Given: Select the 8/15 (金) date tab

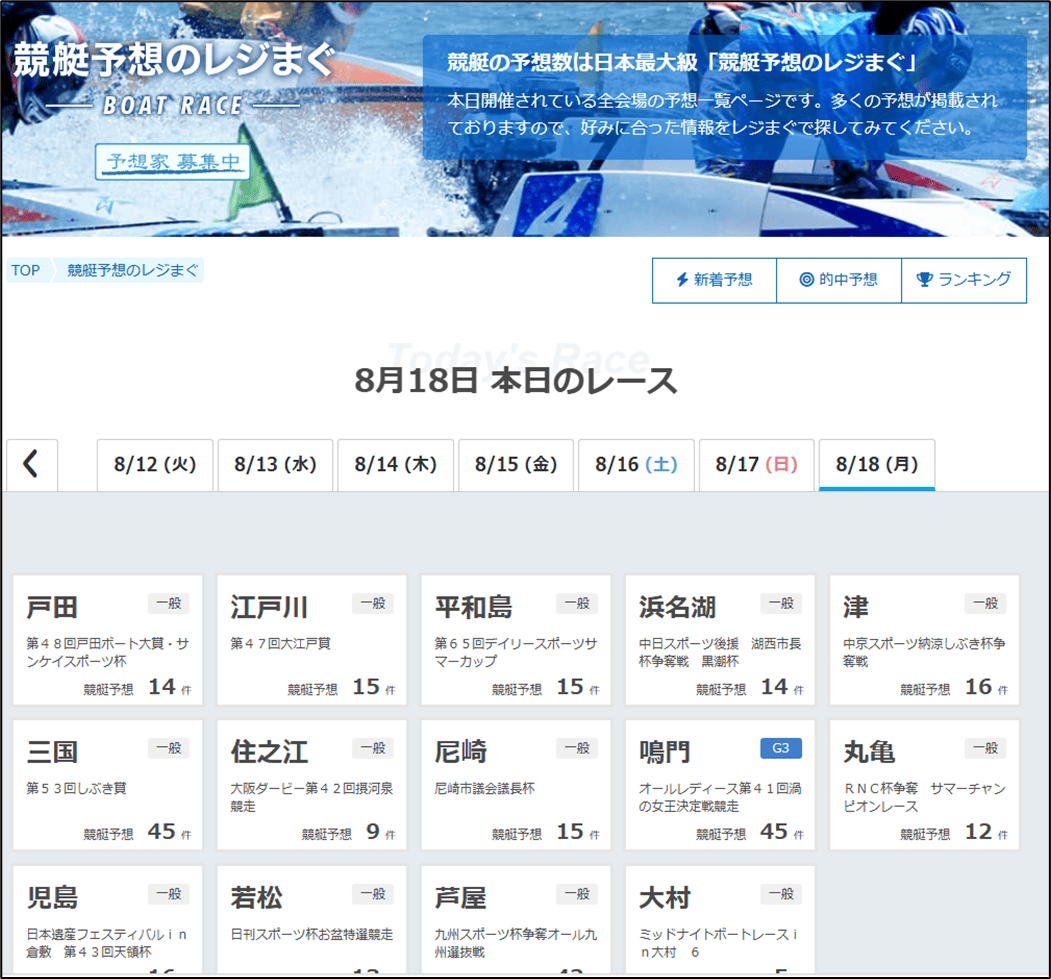Looking at the screenshot, I should [516, 465].
